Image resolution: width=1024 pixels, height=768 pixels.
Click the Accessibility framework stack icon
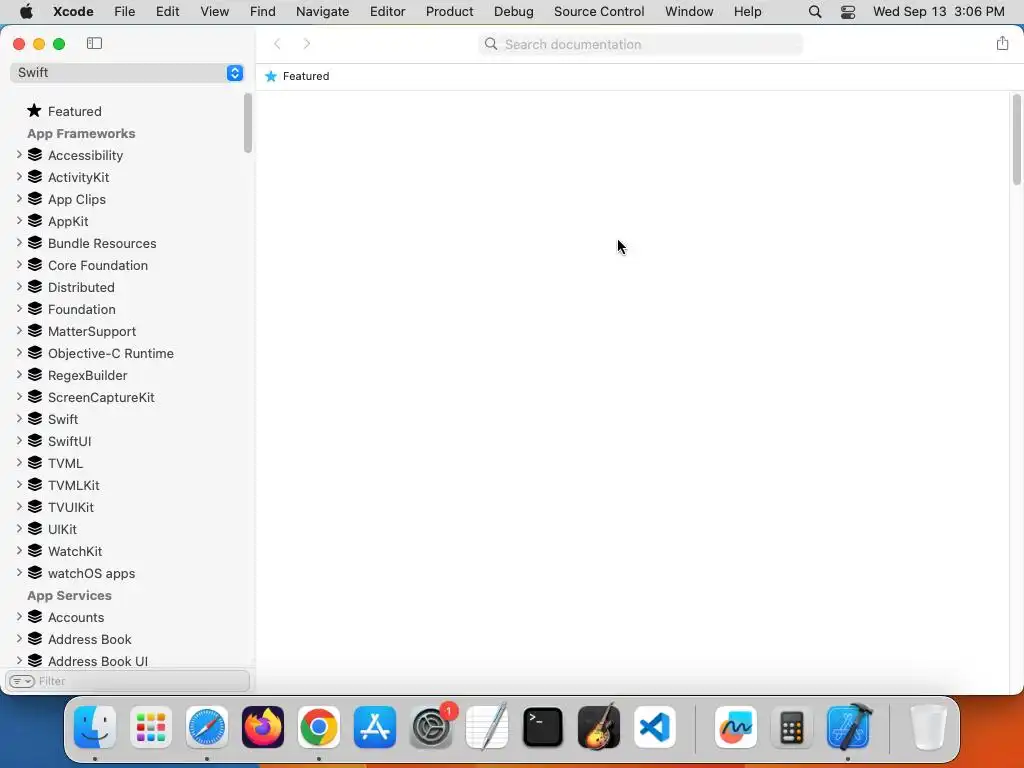tap(35, 155)
